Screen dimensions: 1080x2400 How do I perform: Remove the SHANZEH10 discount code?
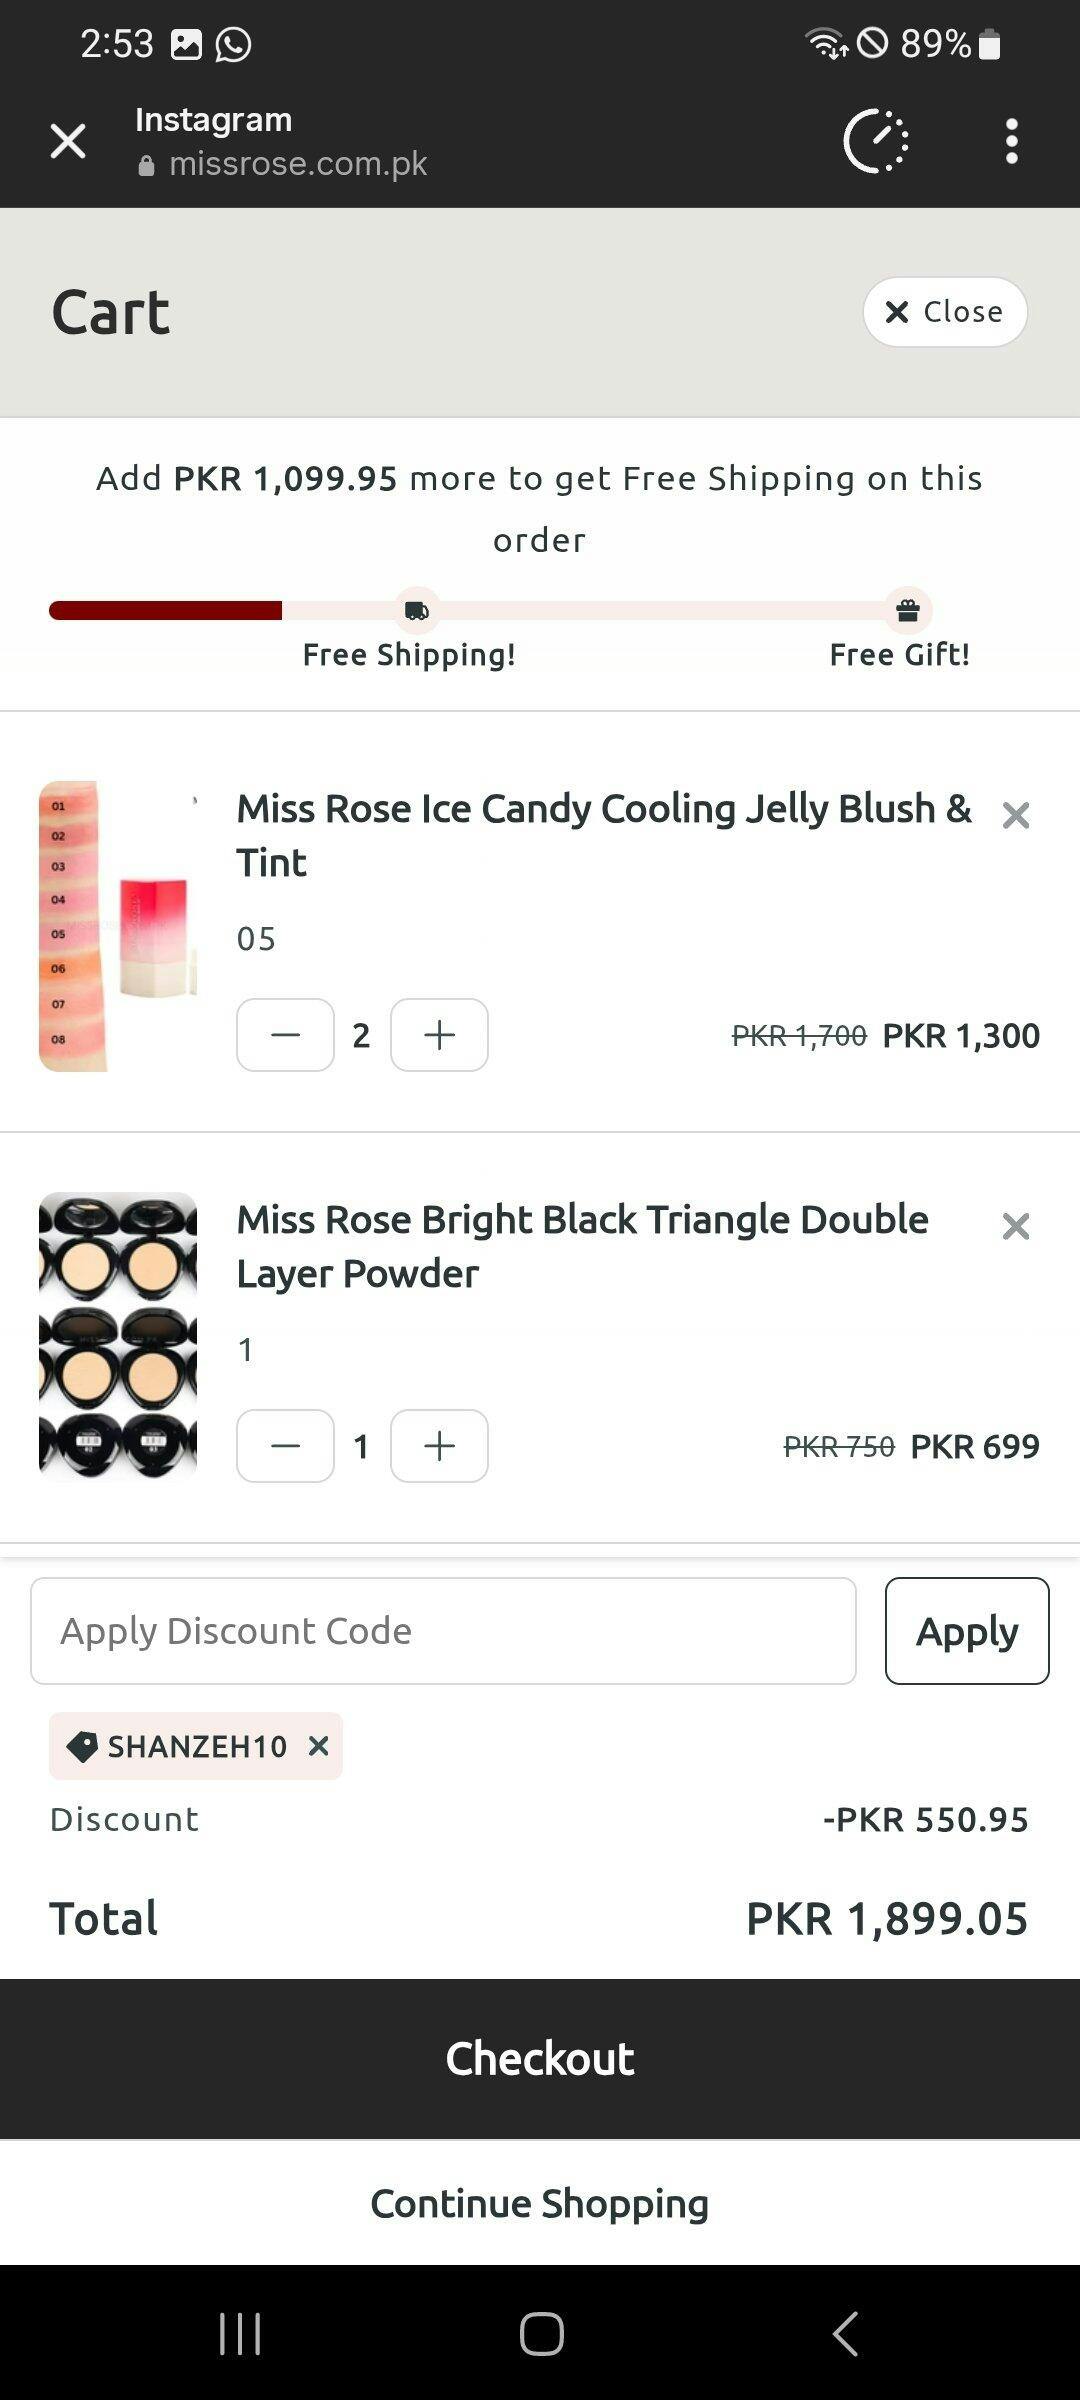(x=319, y=1746)
